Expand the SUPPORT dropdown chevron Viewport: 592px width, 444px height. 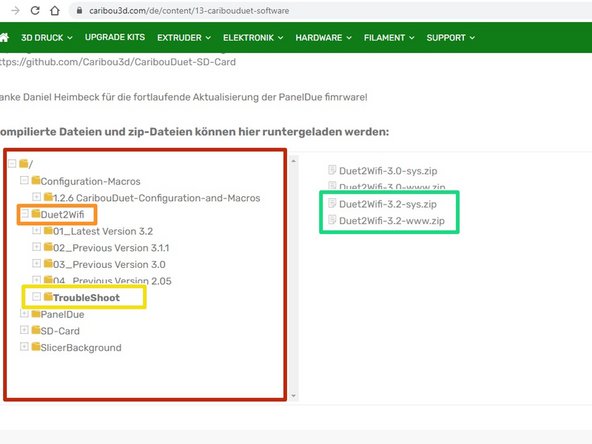click(472, 38)
